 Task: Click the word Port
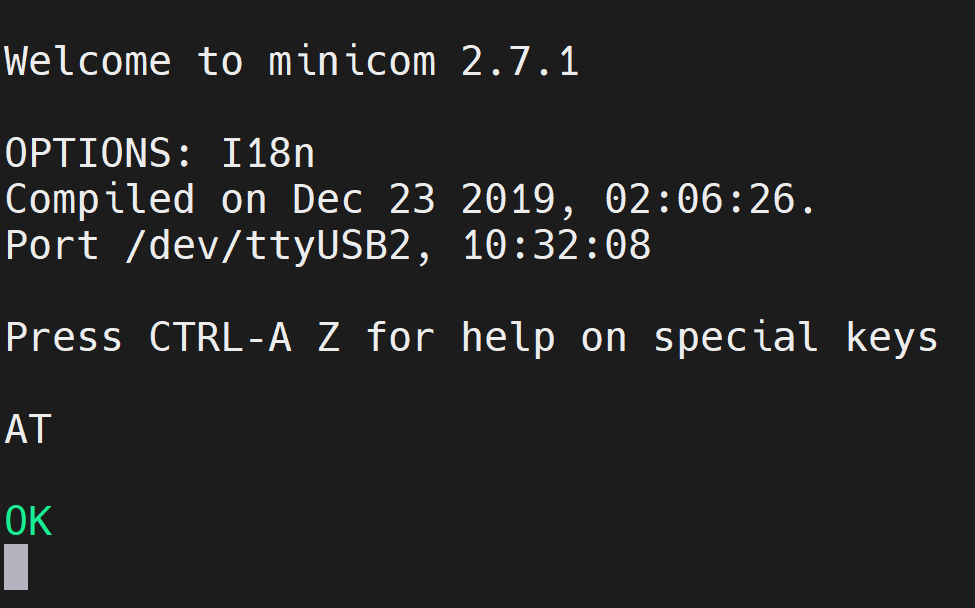pos(52,245)
